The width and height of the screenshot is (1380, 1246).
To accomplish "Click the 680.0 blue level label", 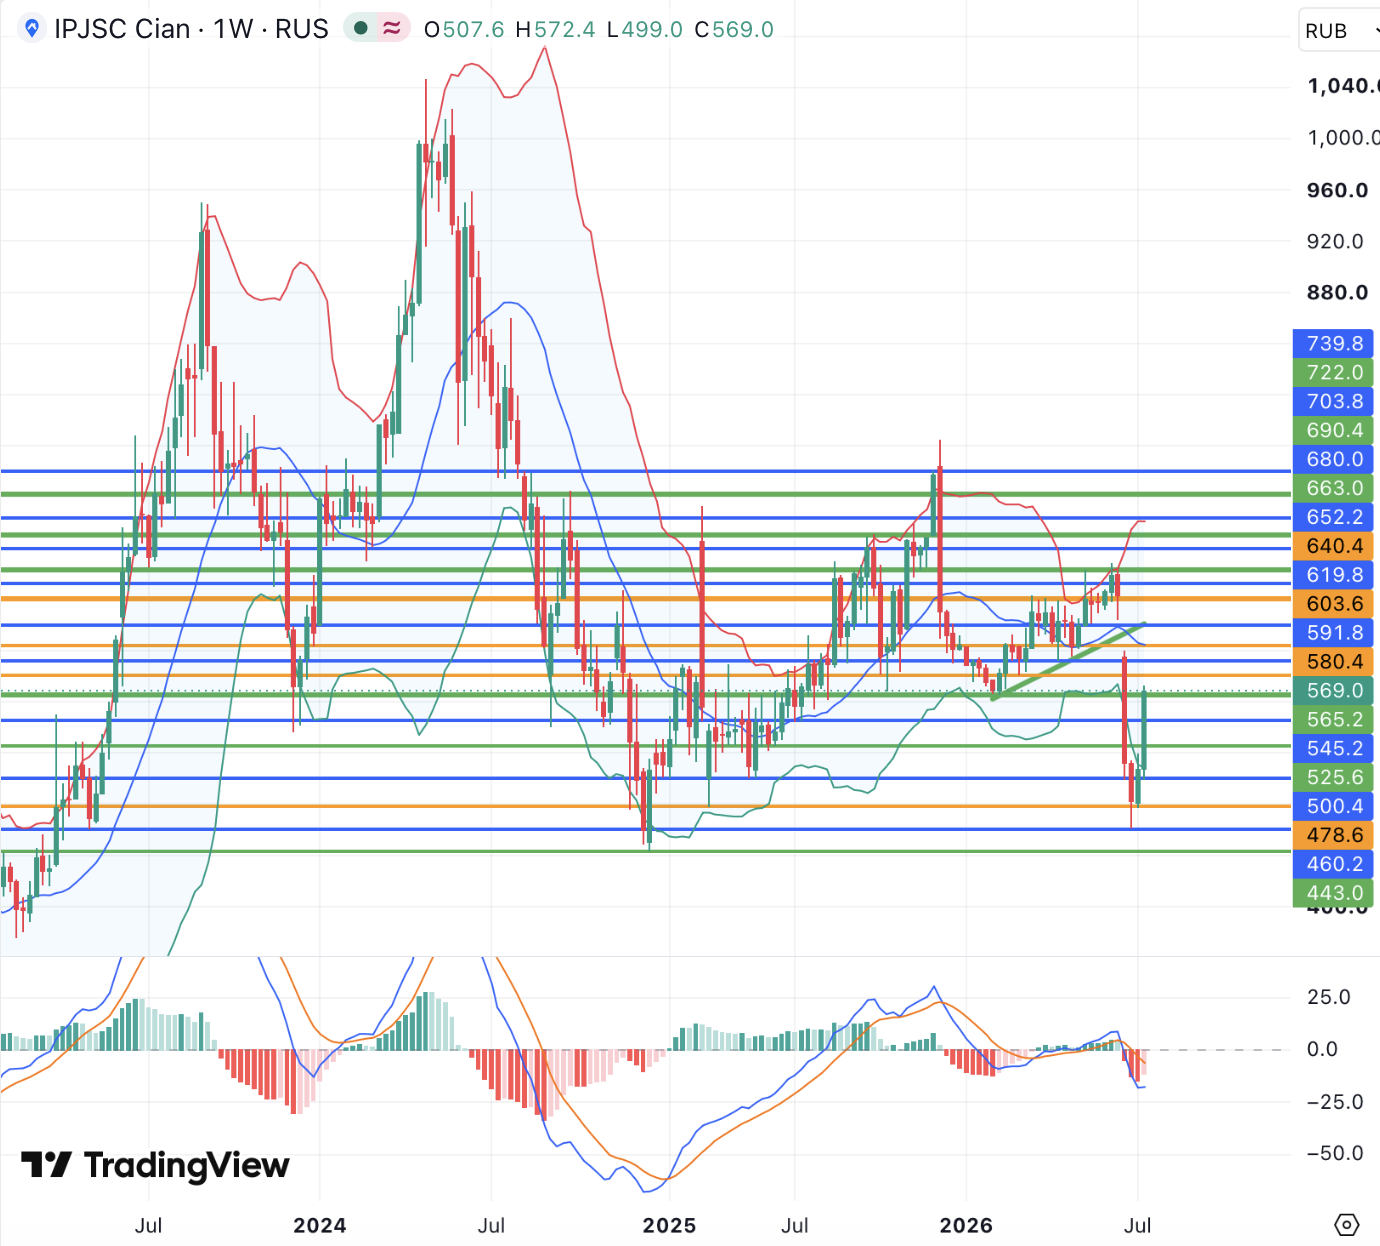I will click(1334, 459).
